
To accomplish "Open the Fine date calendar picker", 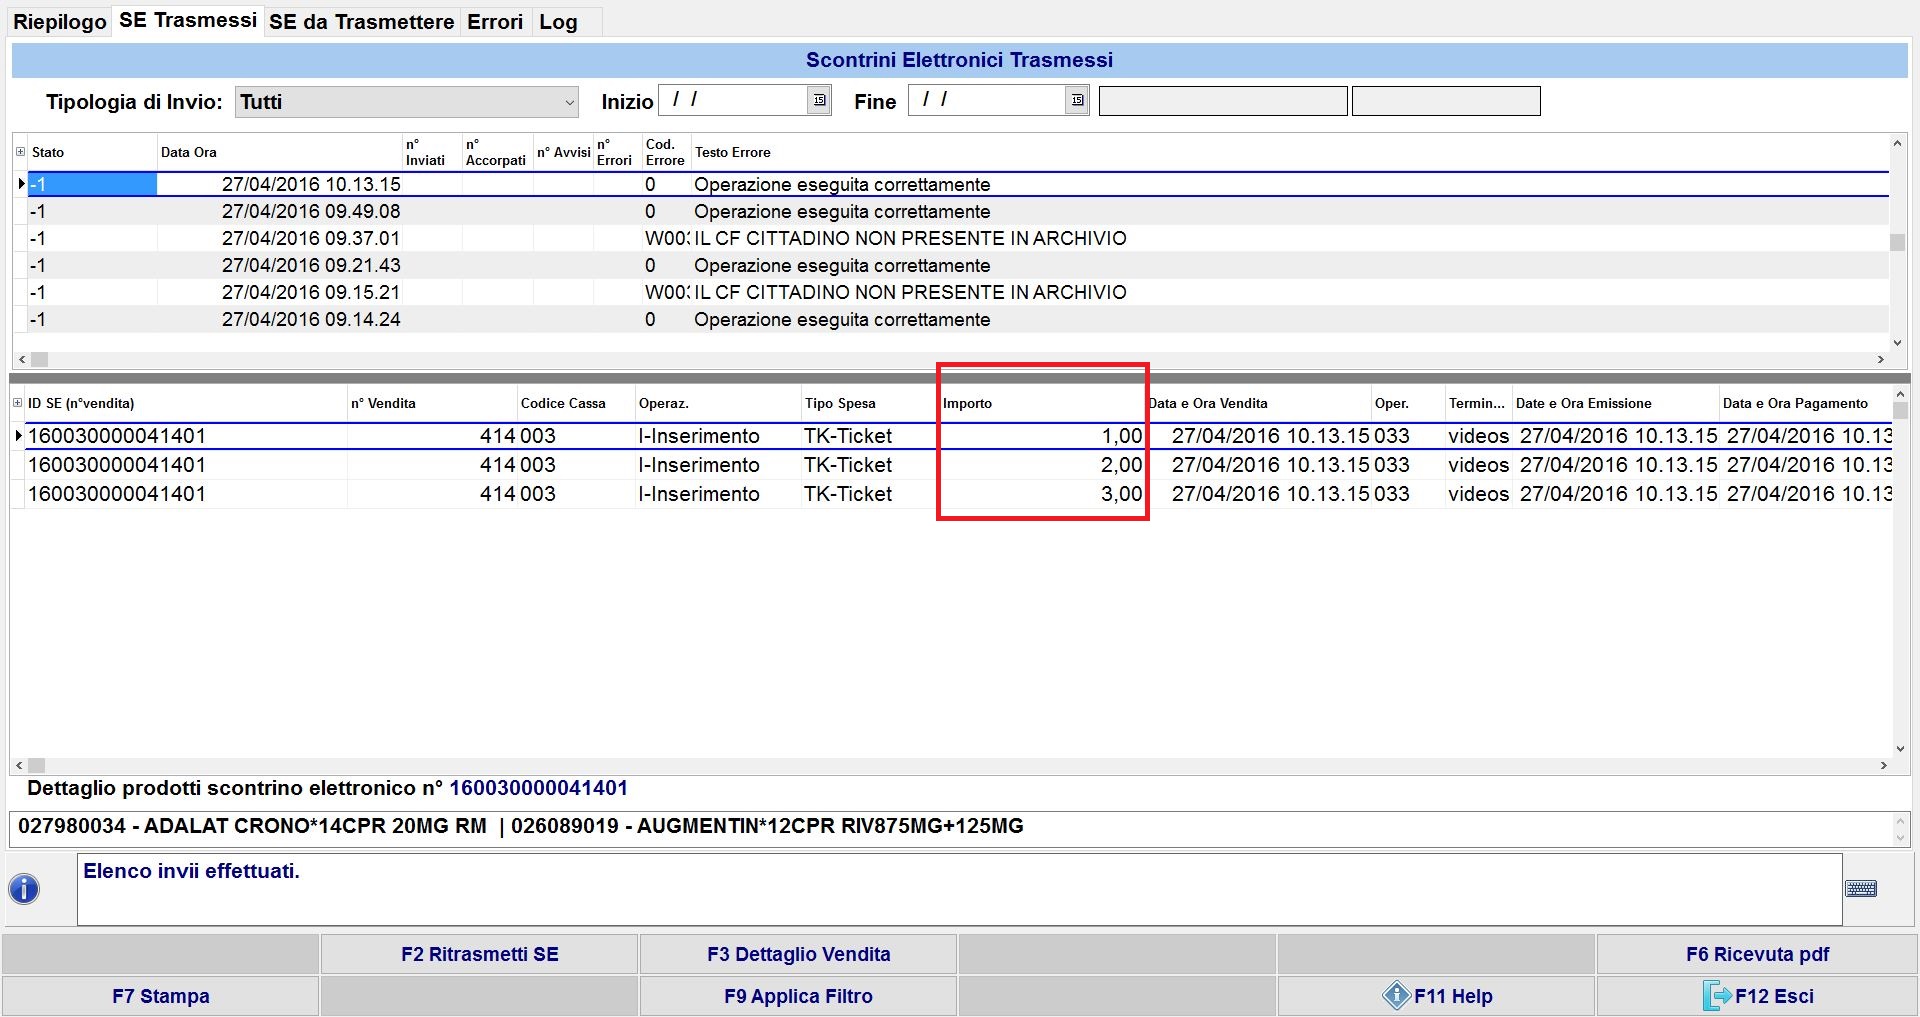I will 1077,100.
